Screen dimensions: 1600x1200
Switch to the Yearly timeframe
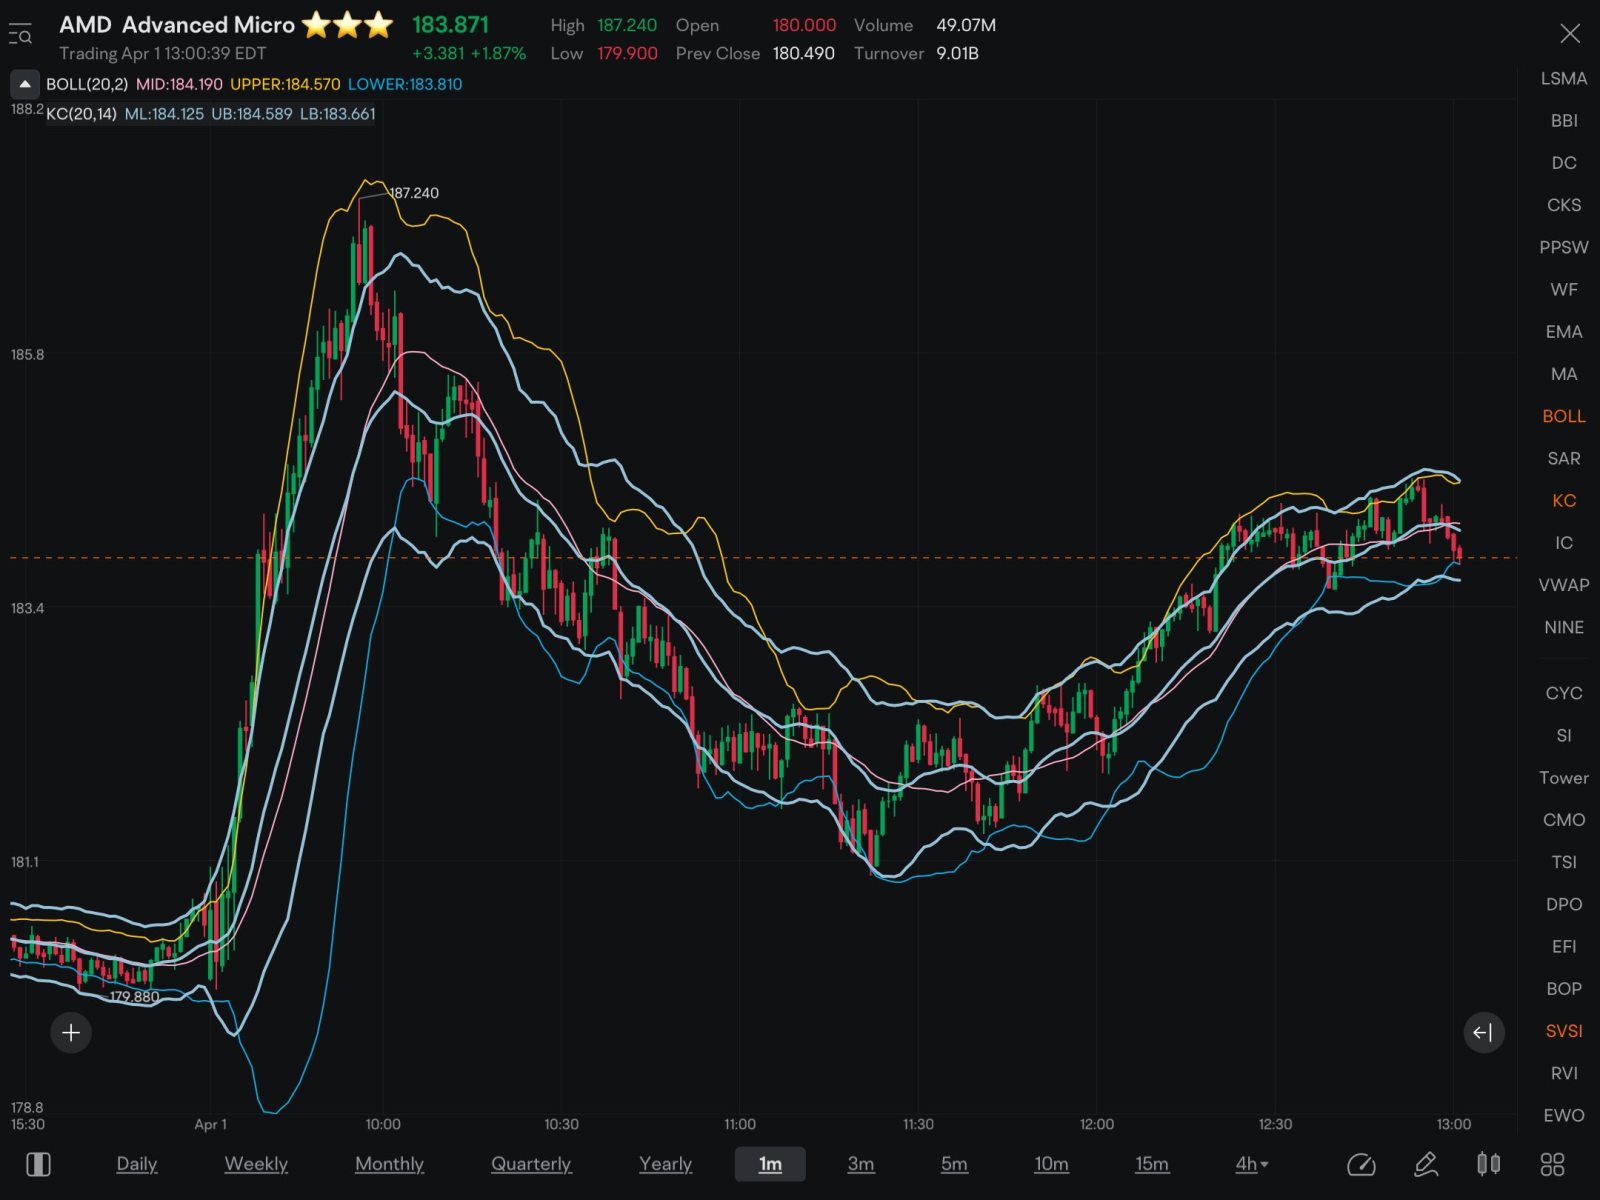click(x=665, y=1164)
